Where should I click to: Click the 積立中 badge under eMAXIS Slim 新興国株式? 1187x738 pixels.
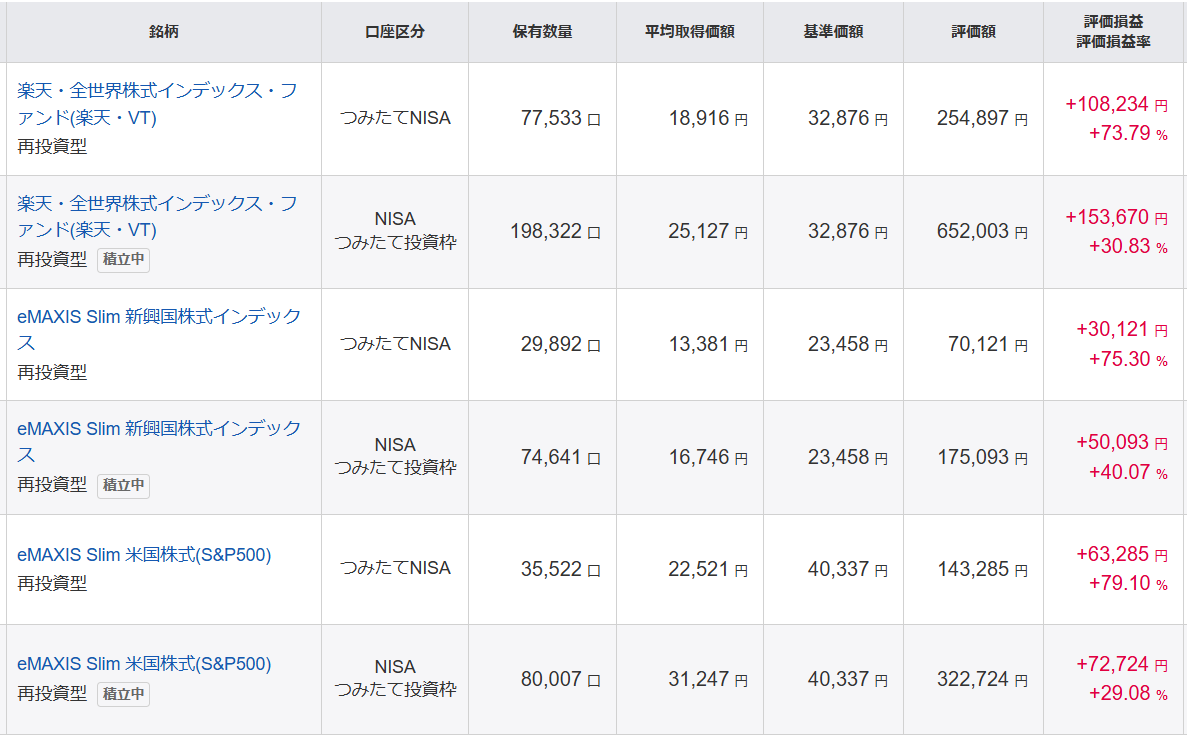click(124, 486)
